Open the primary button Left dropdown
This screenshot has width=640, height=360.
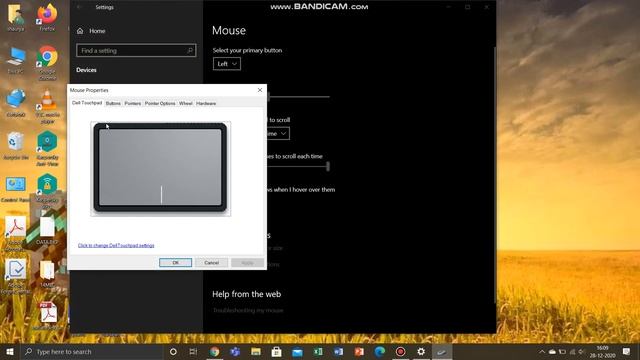(227, 64)
